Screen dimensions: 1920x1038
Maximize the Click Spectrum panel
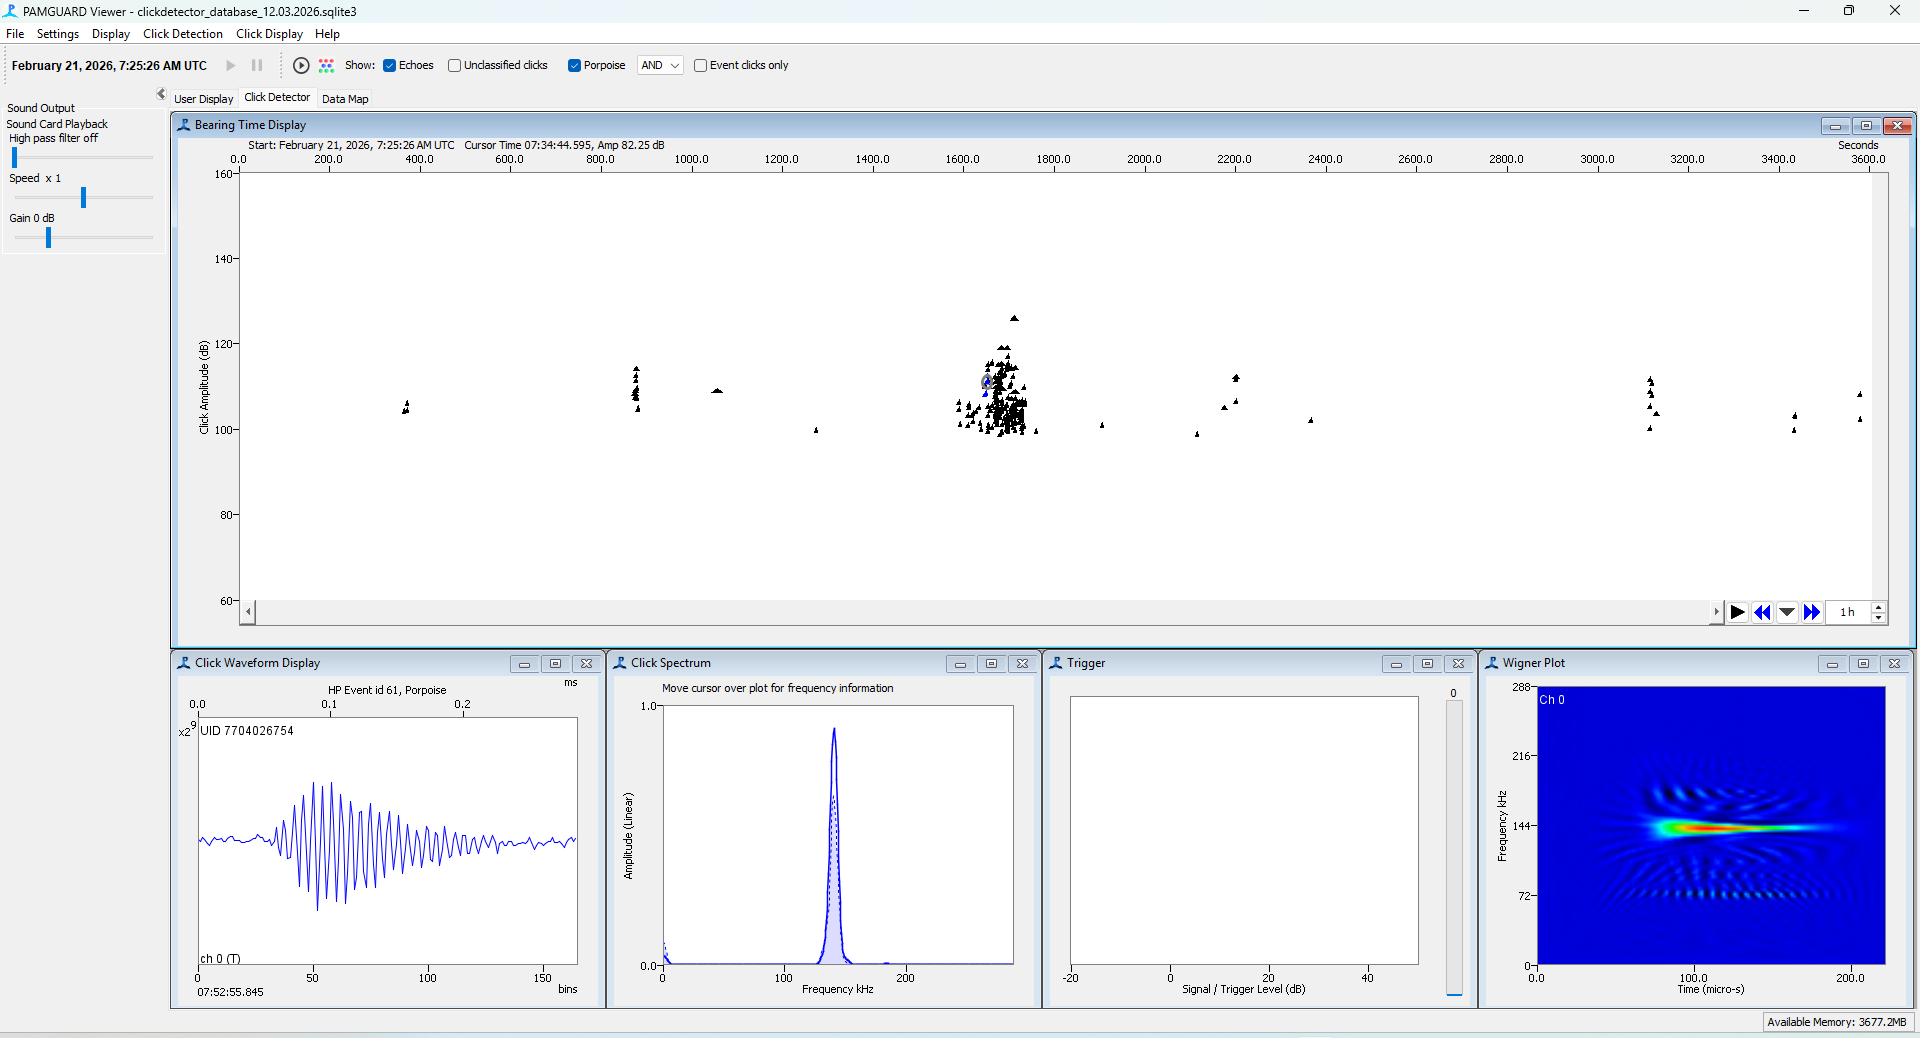click(991, 664)
